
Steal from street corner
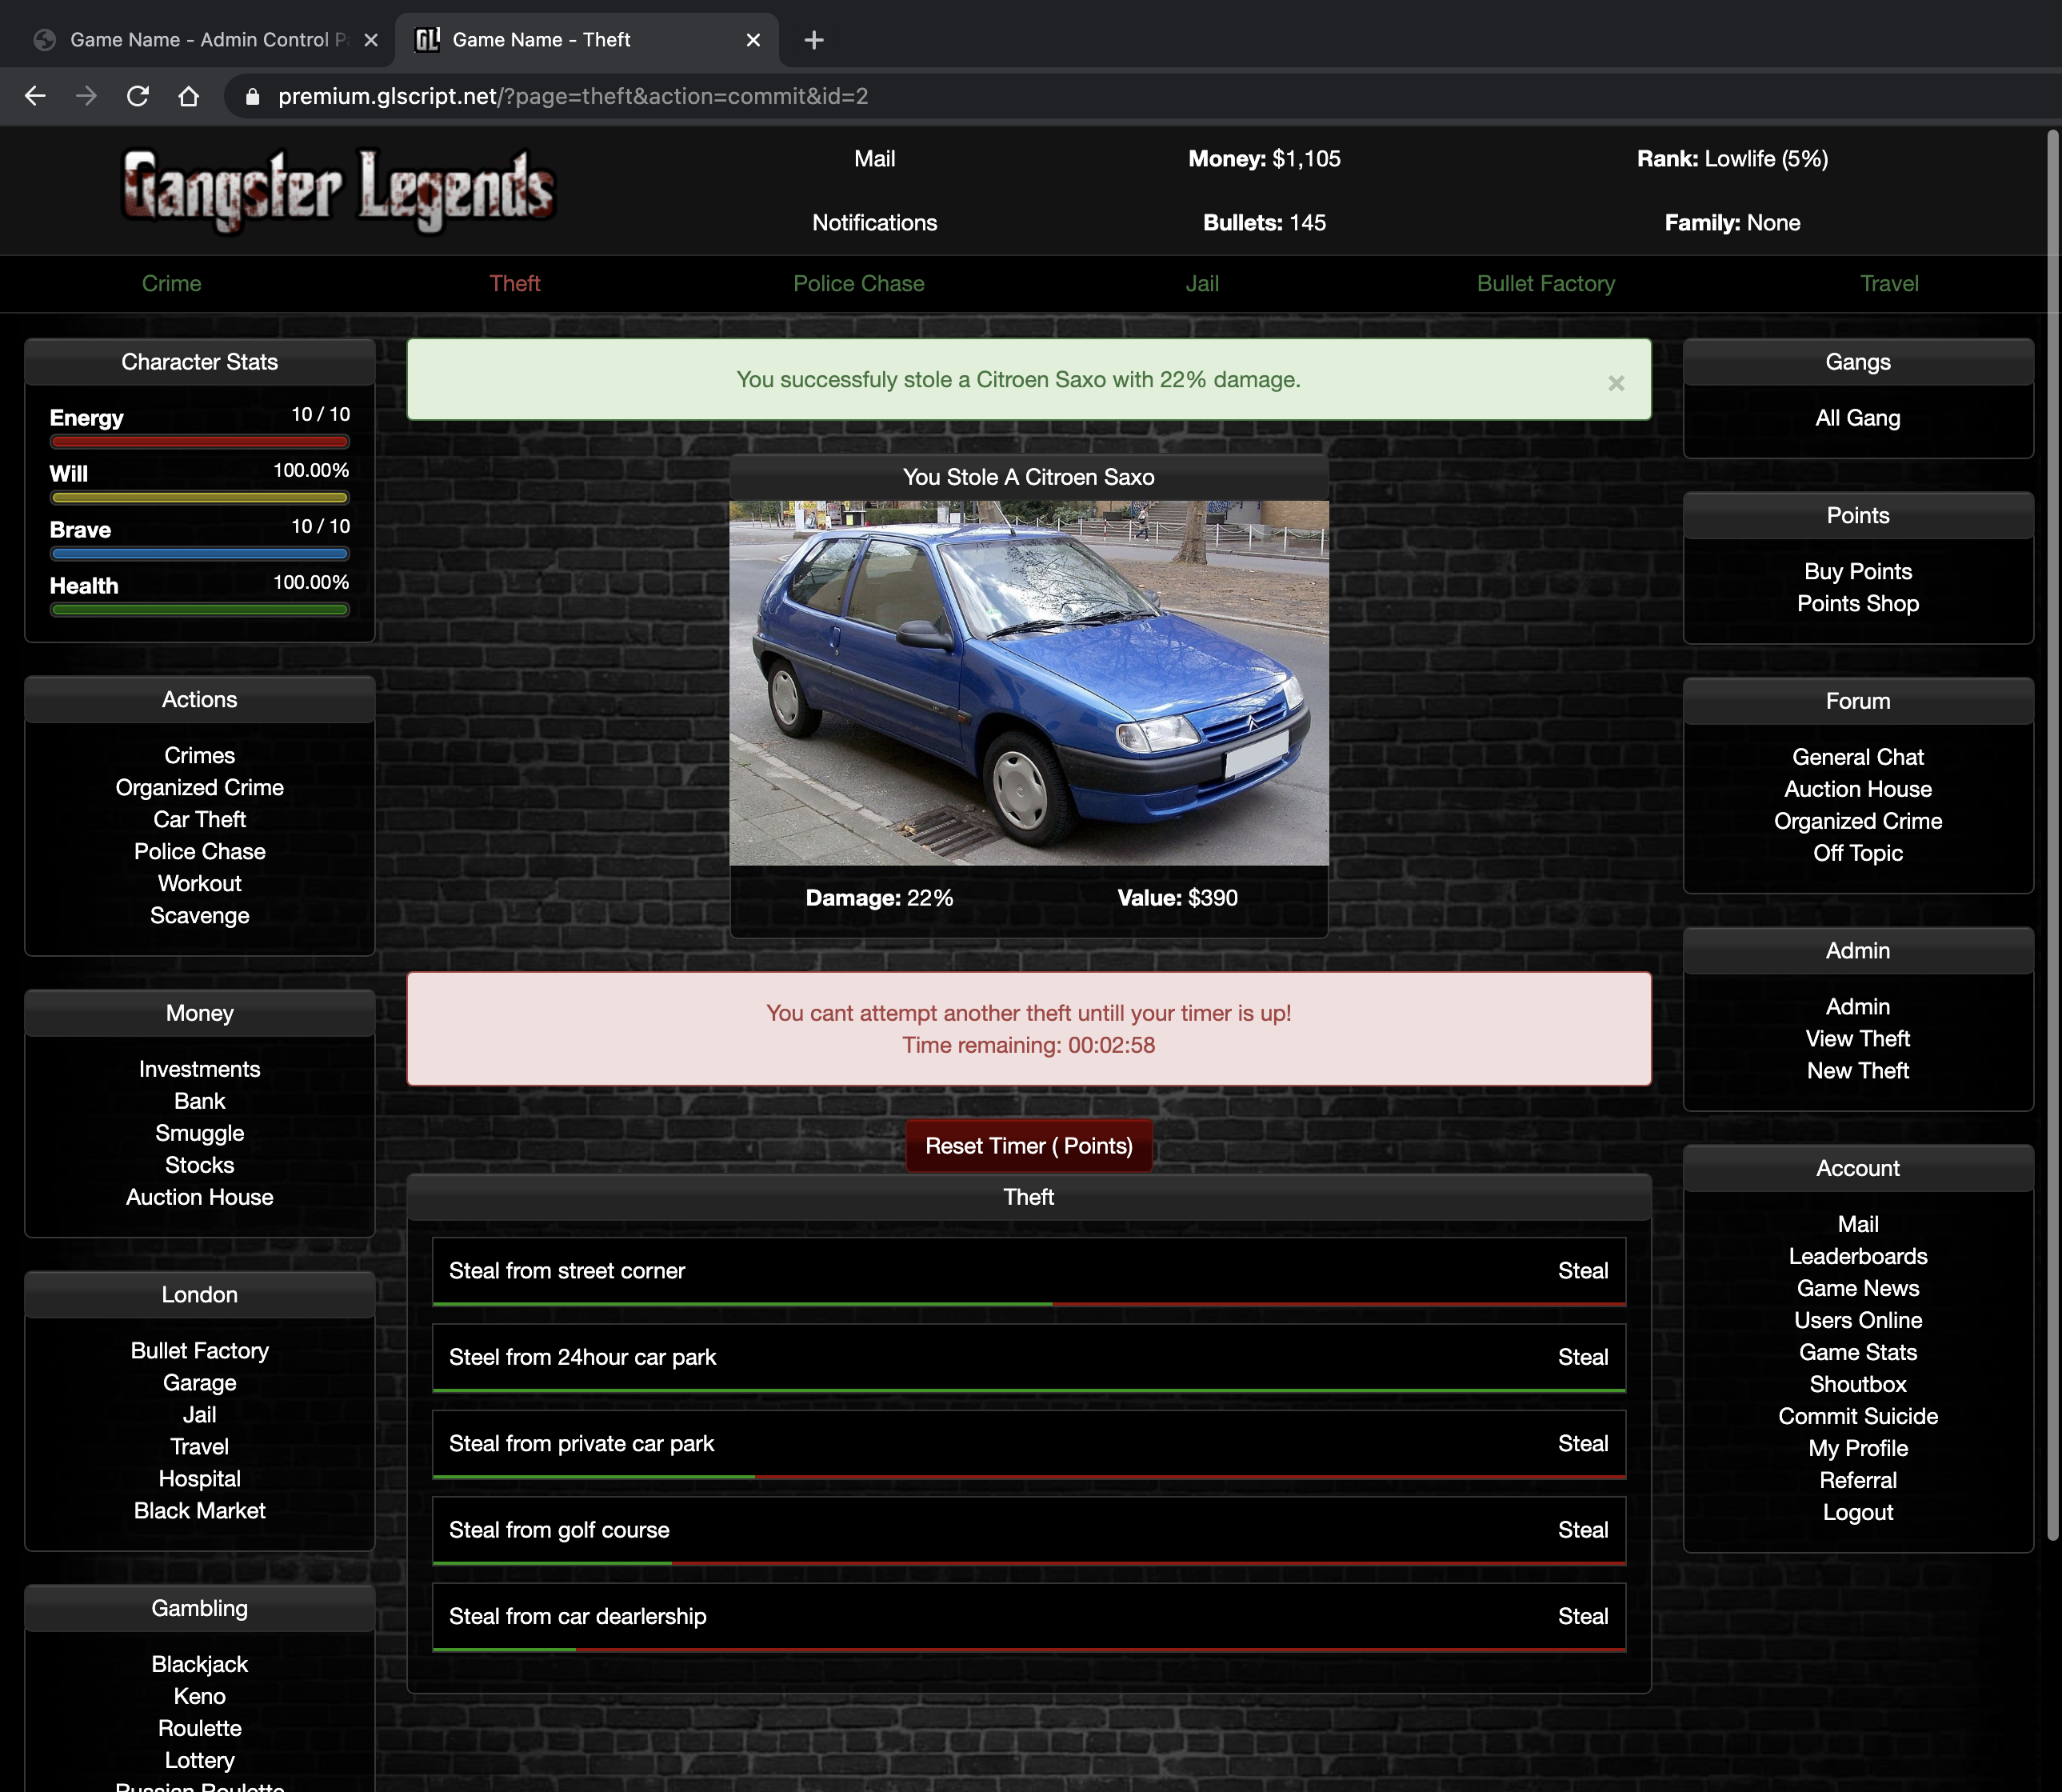(1582, 1271)
